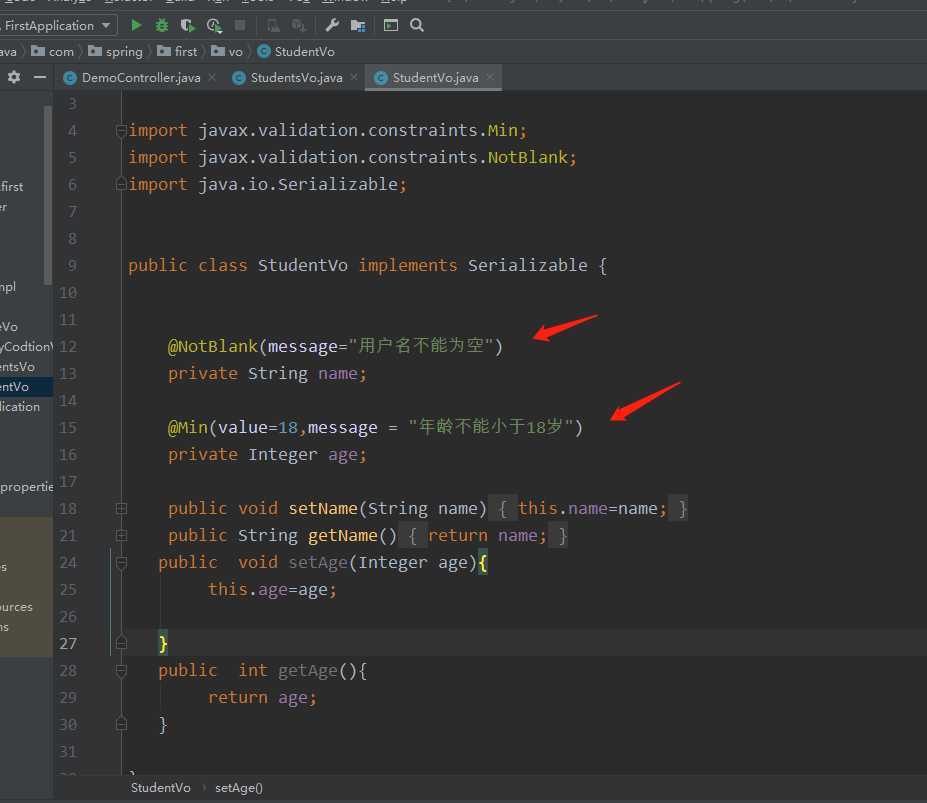This screenshot has width=927, height=803.
Task: Run FirstApplication with the green play icon
Action: coord(136,25)
